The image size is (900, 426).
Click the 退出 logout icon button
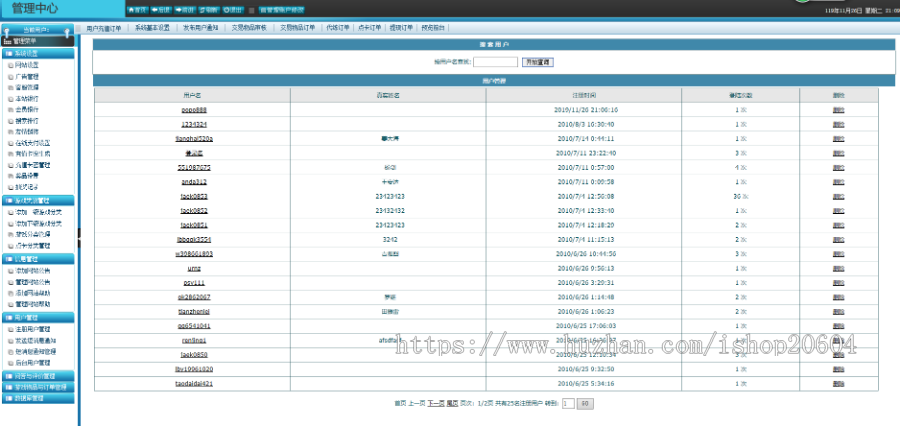pos(233,10)
